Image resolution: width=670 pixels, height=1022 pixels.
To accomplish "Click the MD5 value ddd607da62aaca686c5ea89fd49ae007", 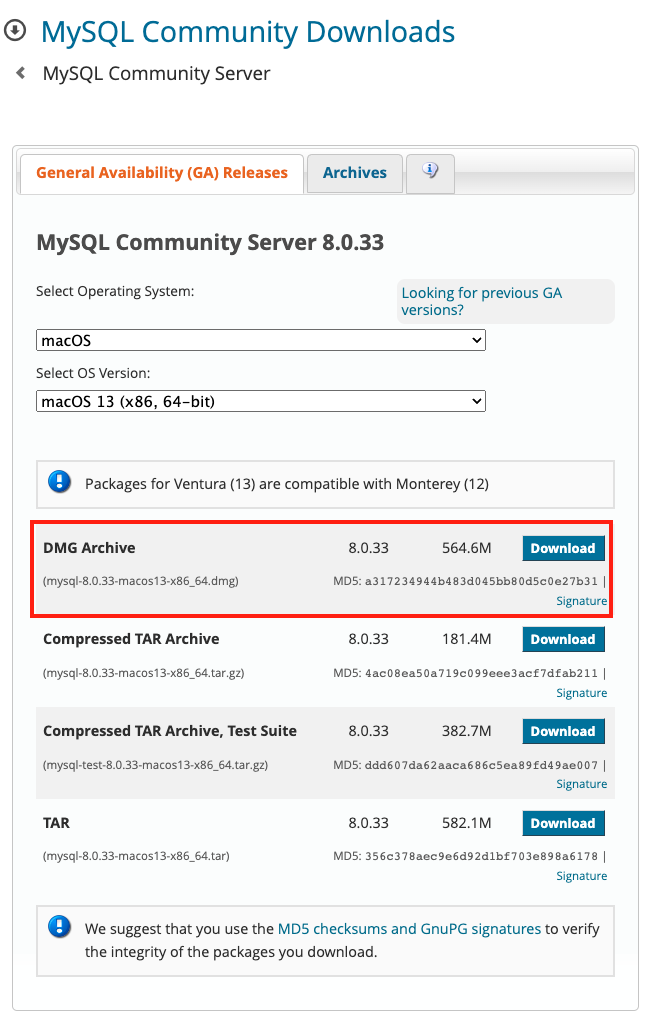I will pyautogui.click(x=481, y=765).
